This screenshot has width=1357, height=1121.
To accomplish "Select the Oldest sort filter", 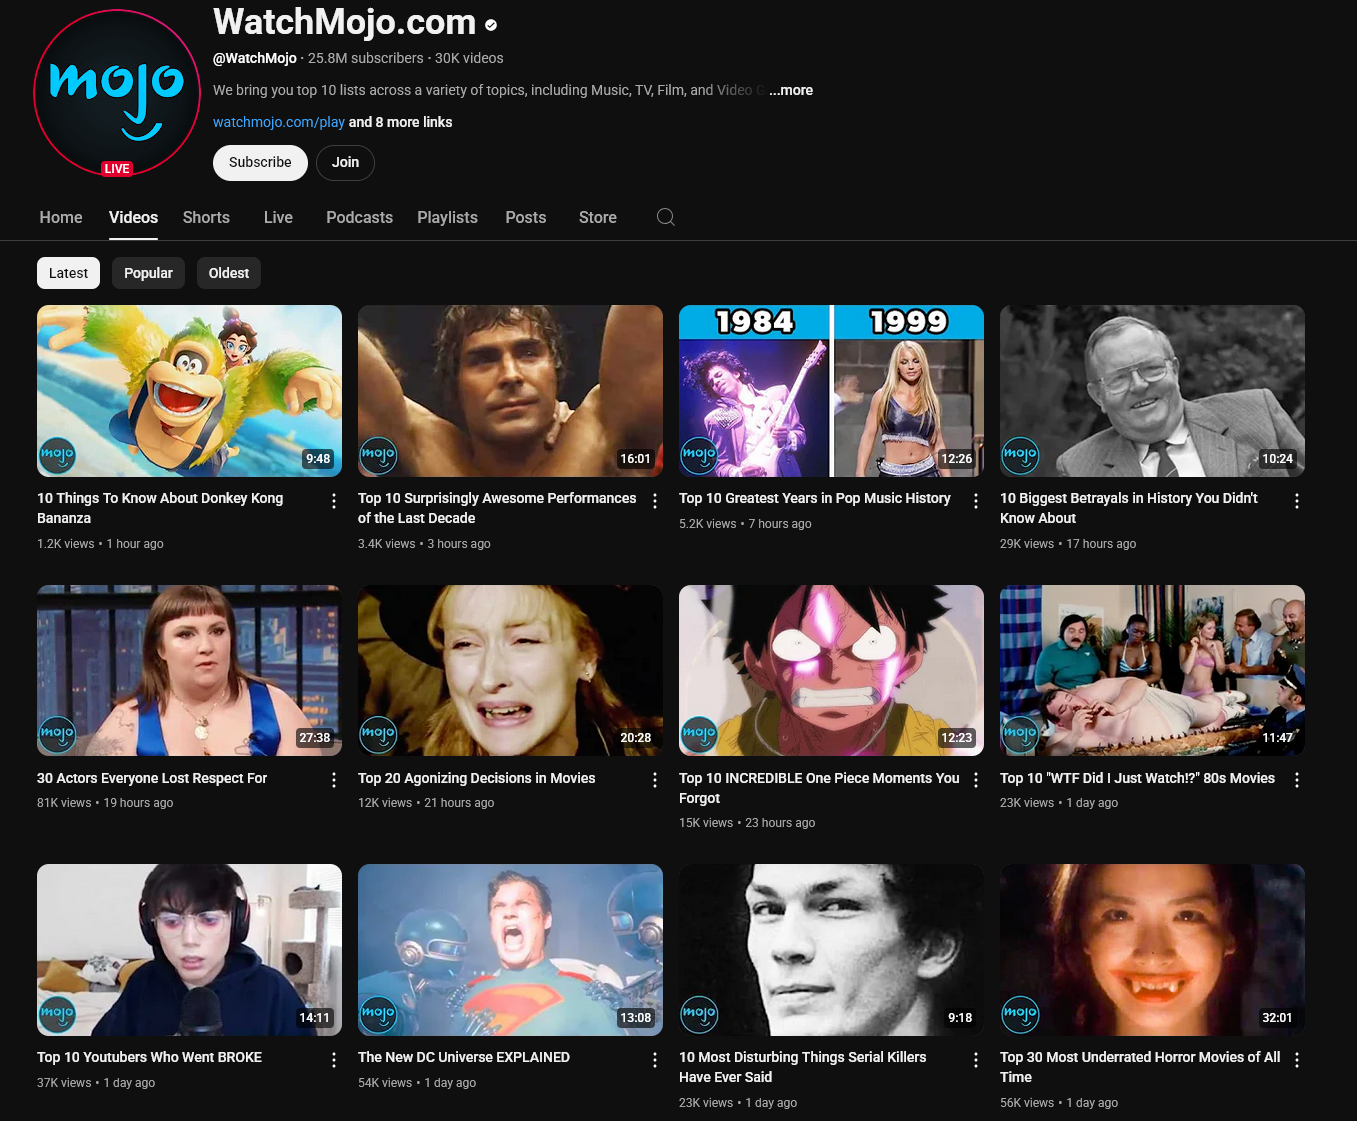I will click(x=229, y=273).
